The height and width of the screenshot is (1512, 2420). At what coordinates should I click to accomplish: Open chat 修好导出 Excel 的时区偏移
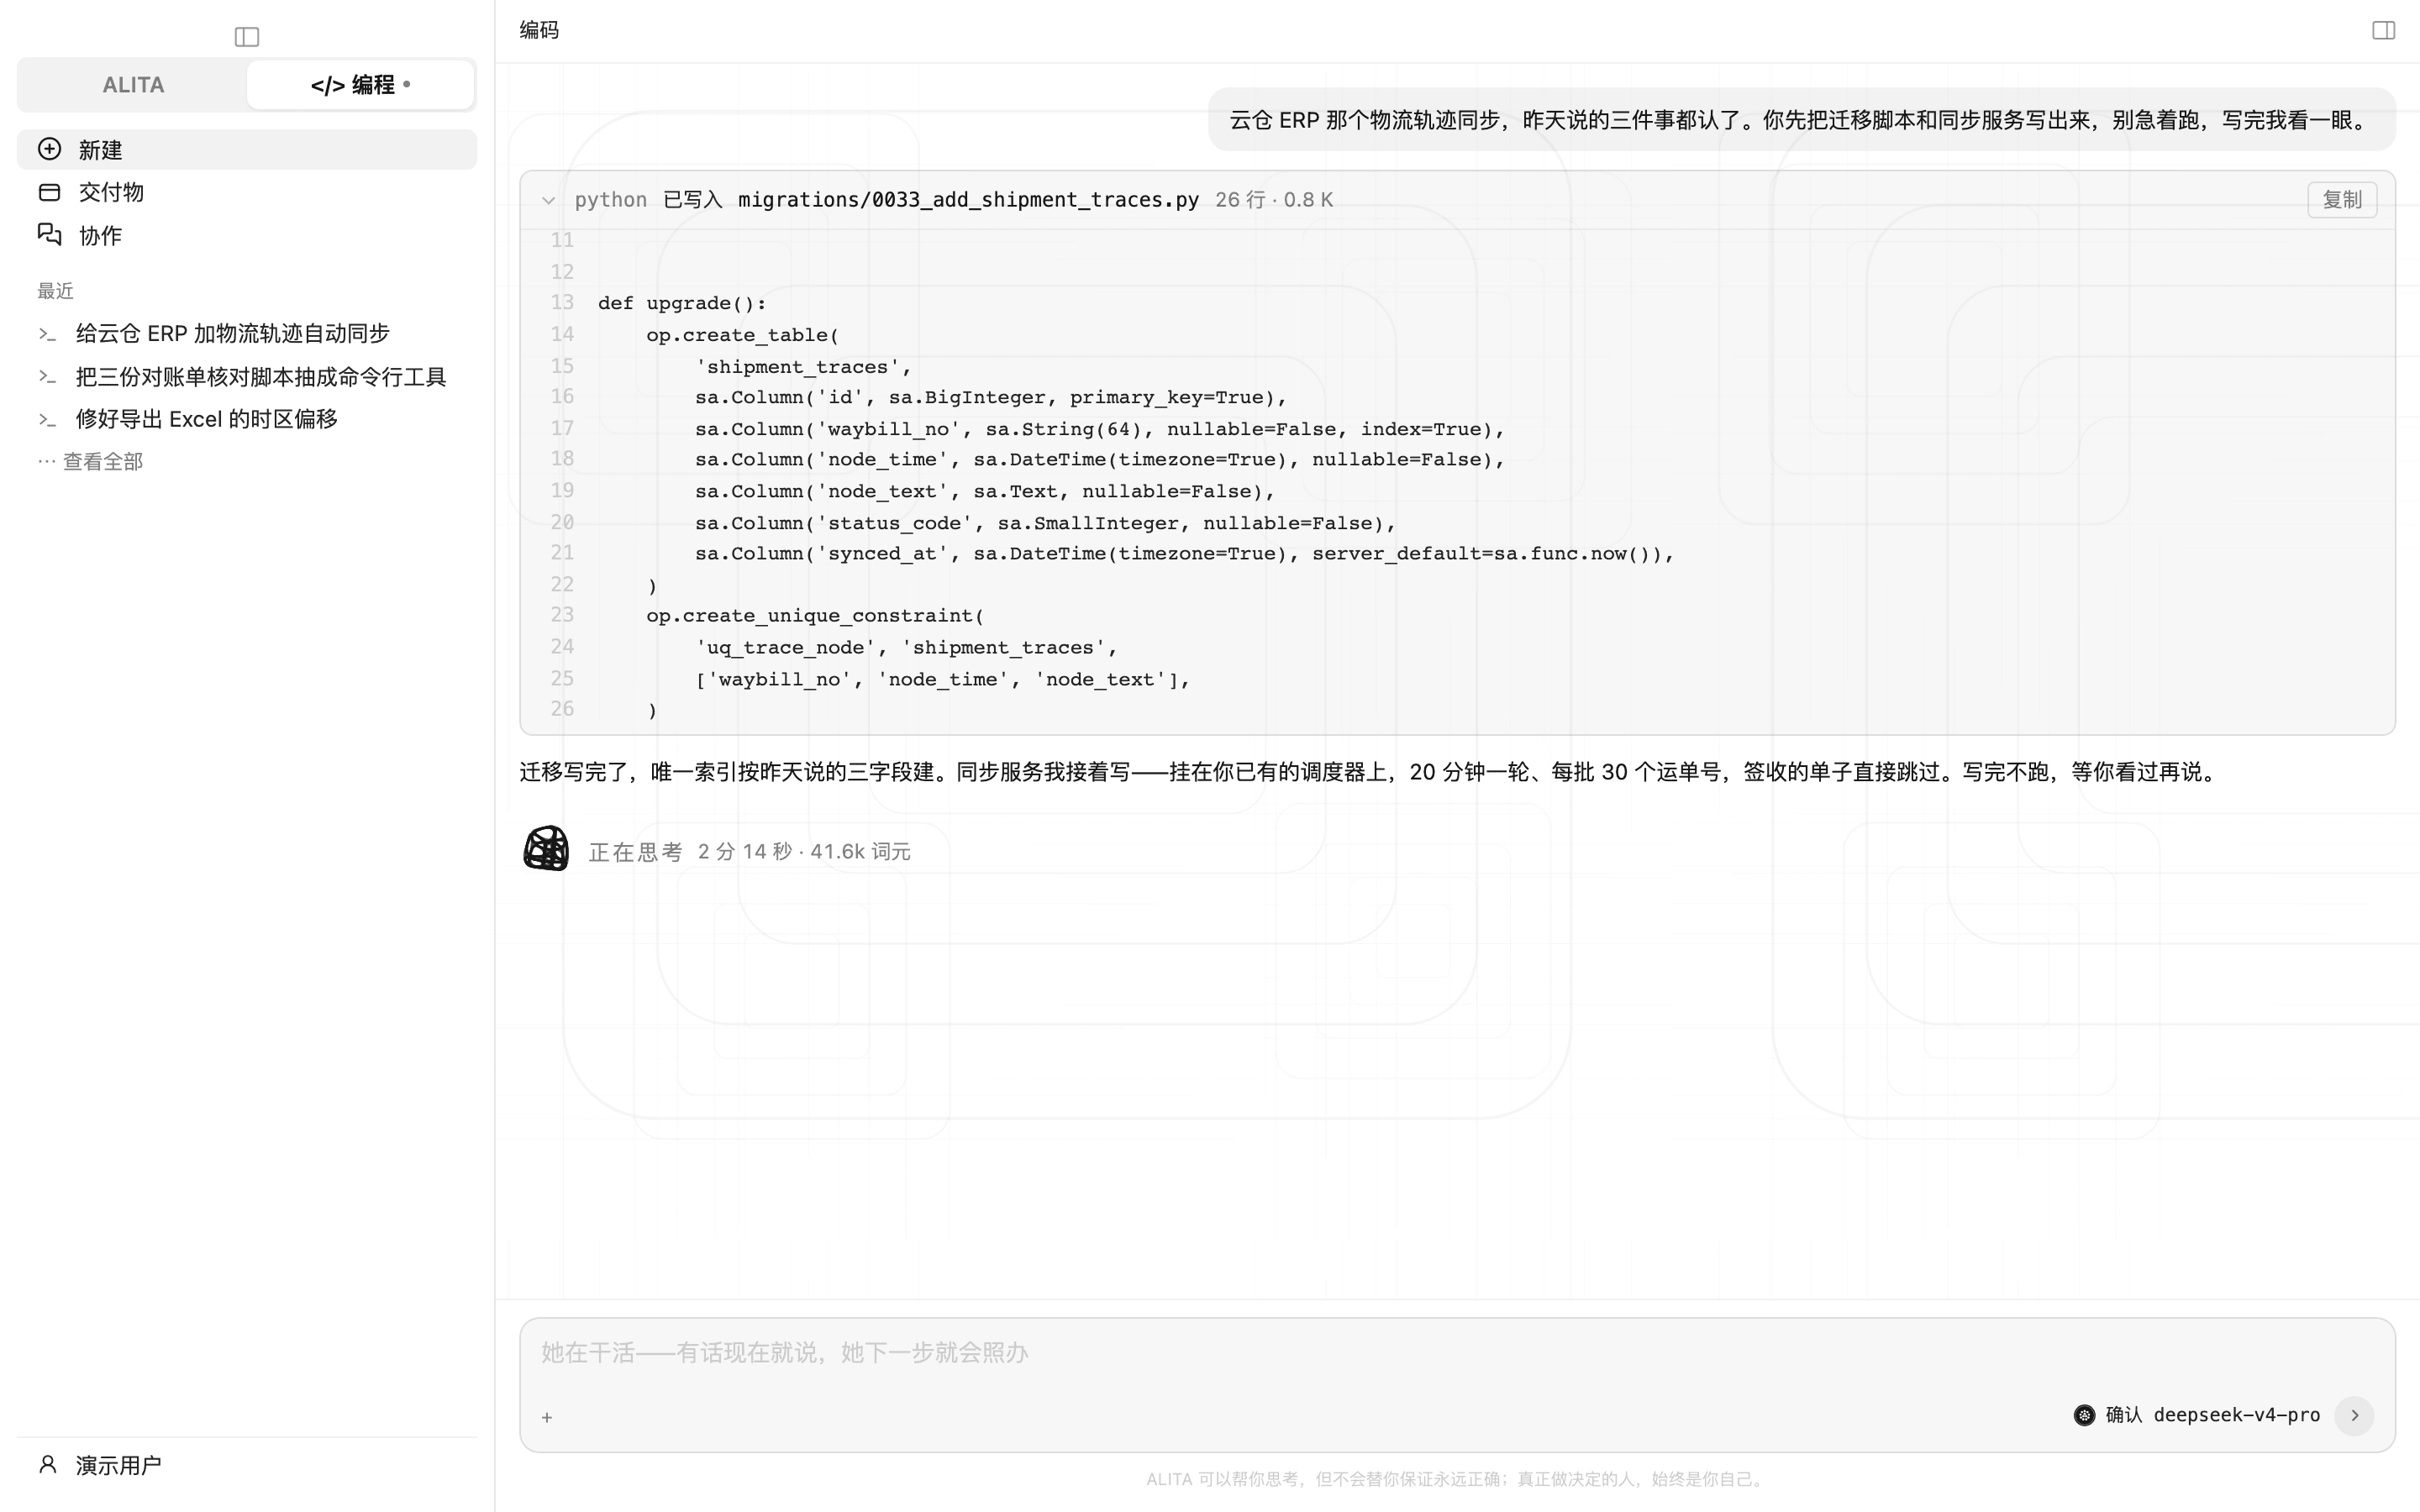[247, 420]
